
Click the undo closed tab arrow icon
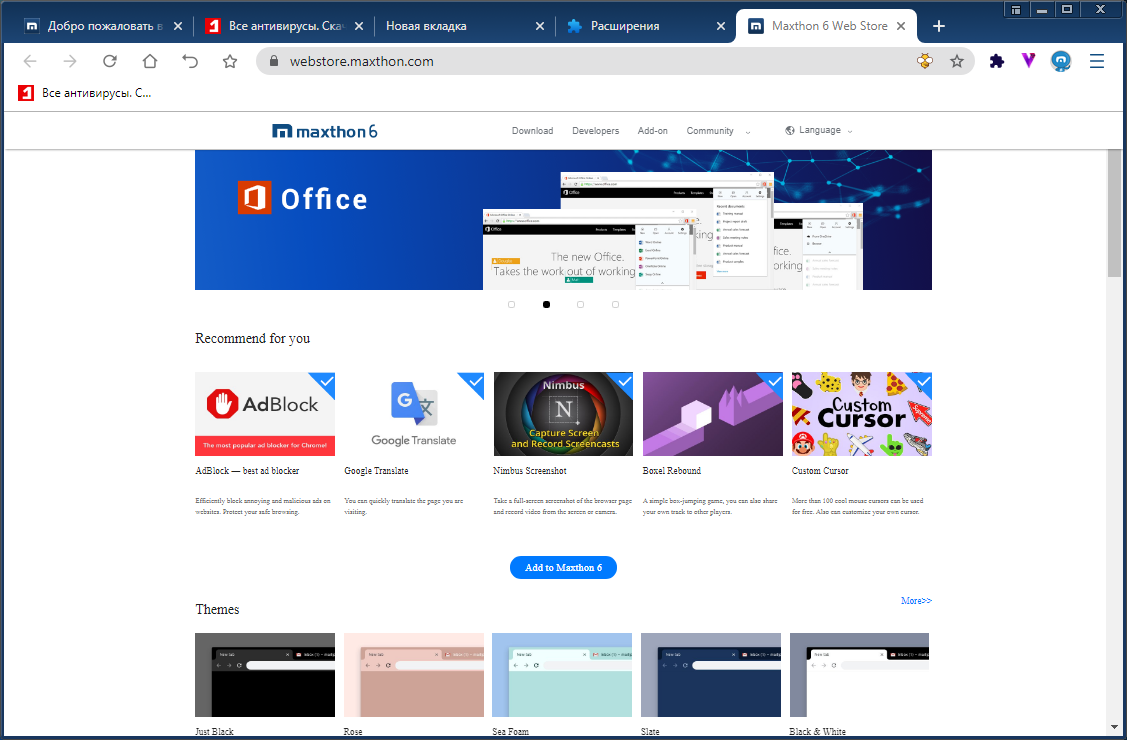190,61
